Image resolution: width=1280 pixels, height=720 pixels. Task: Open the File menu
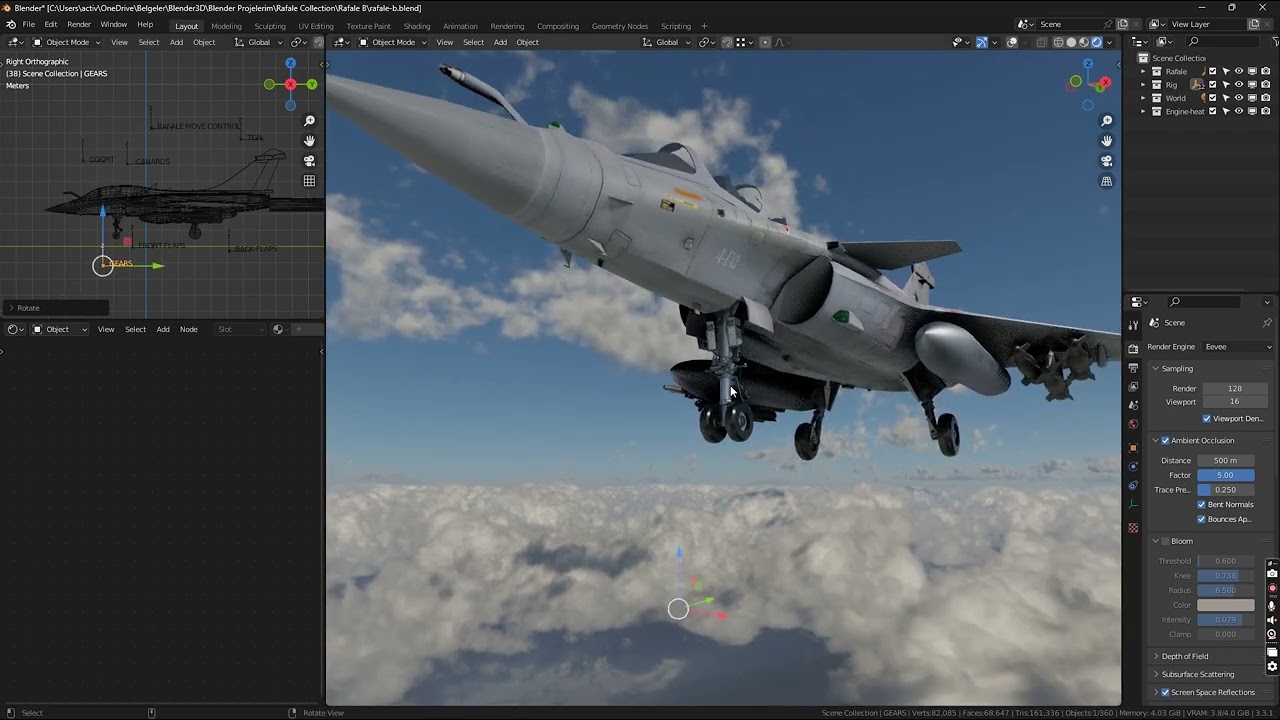point(29,25)
